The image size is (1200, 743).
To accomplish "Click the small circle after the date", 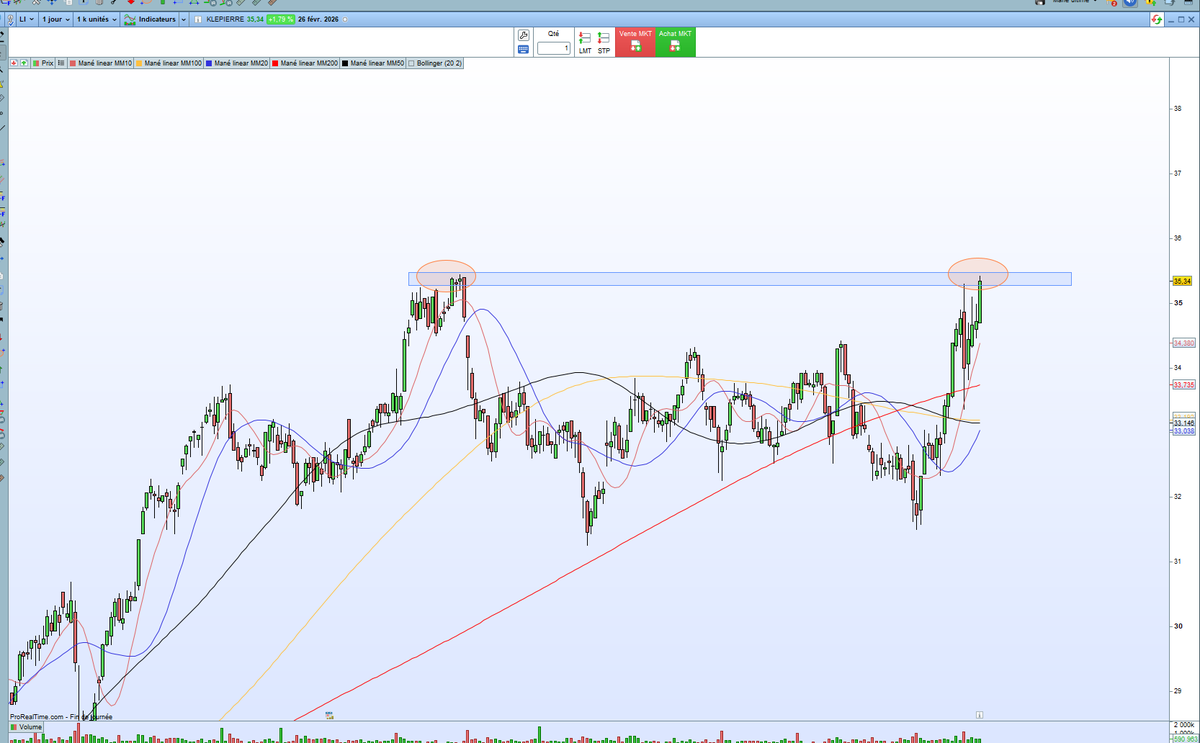I will tap(345, 19).
